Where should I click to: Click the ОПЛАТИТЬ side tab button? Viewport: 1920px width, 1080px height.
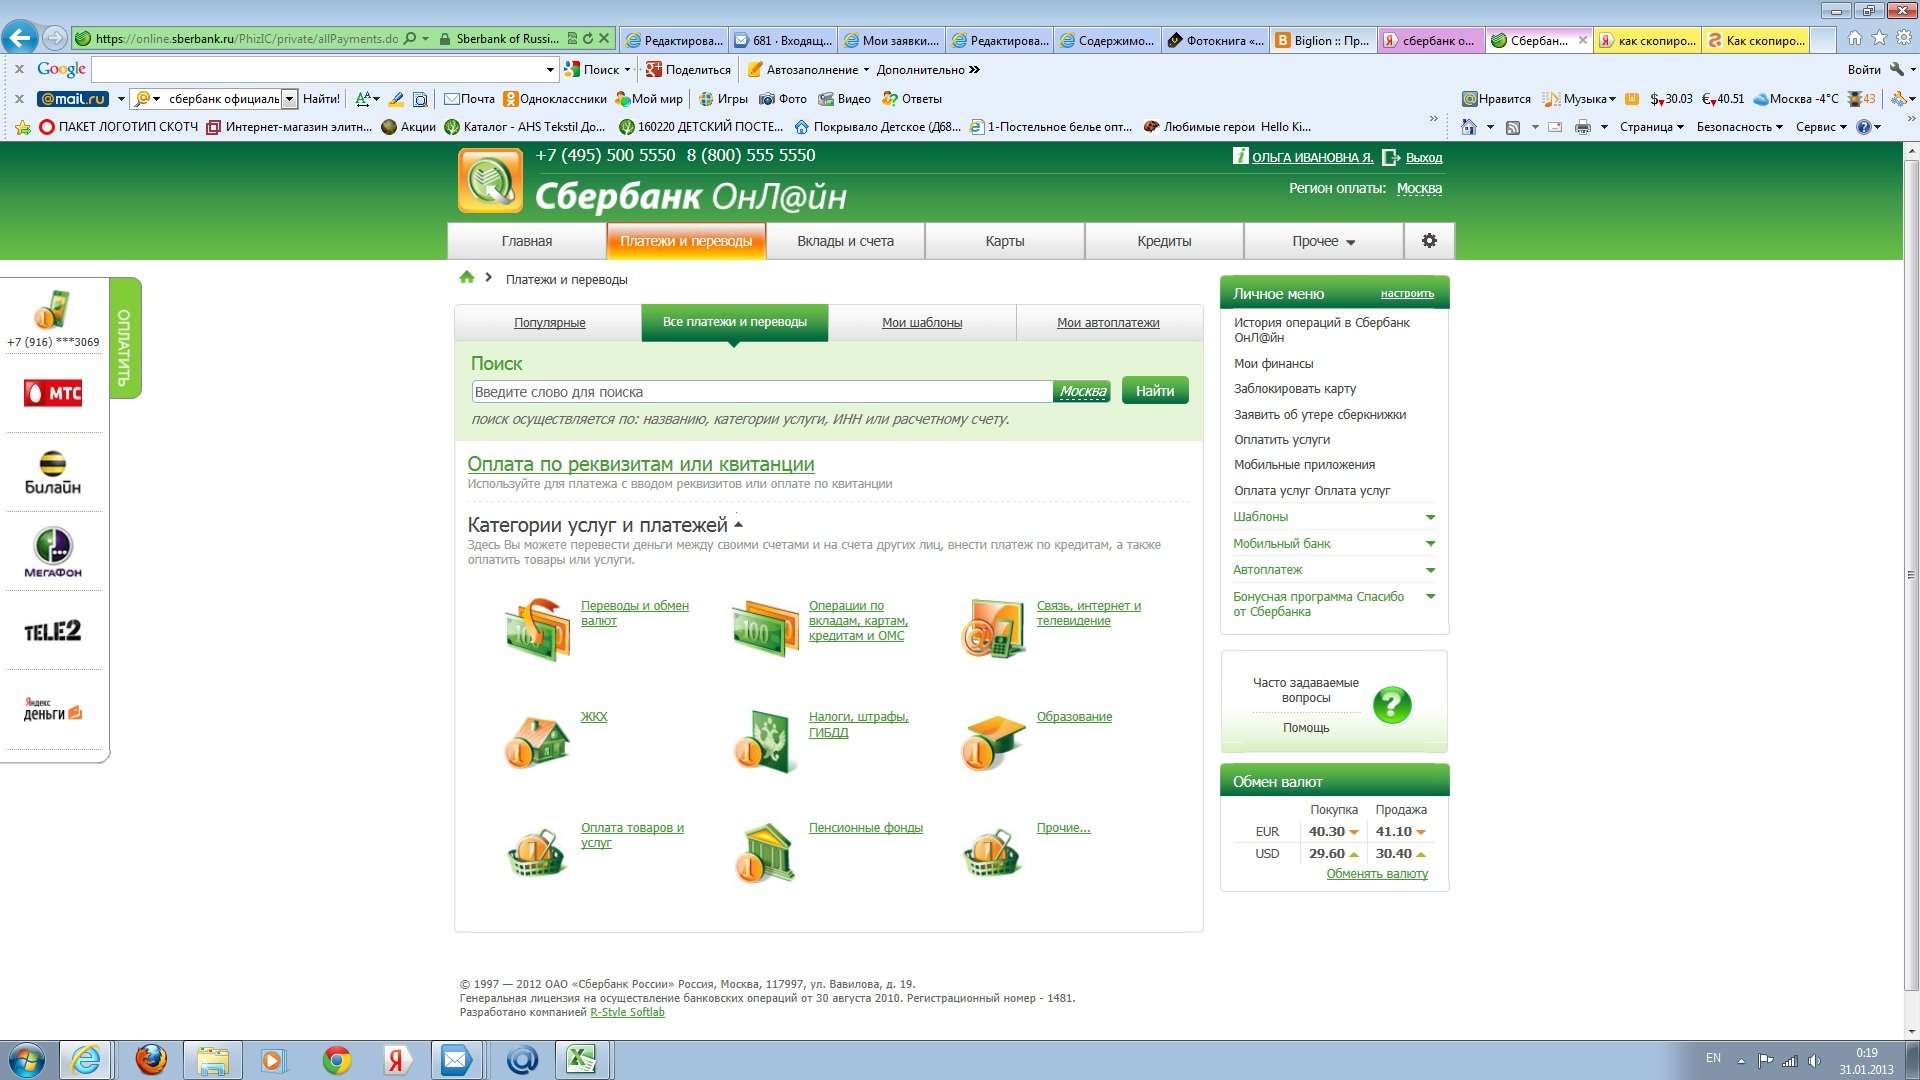(125, 338)
